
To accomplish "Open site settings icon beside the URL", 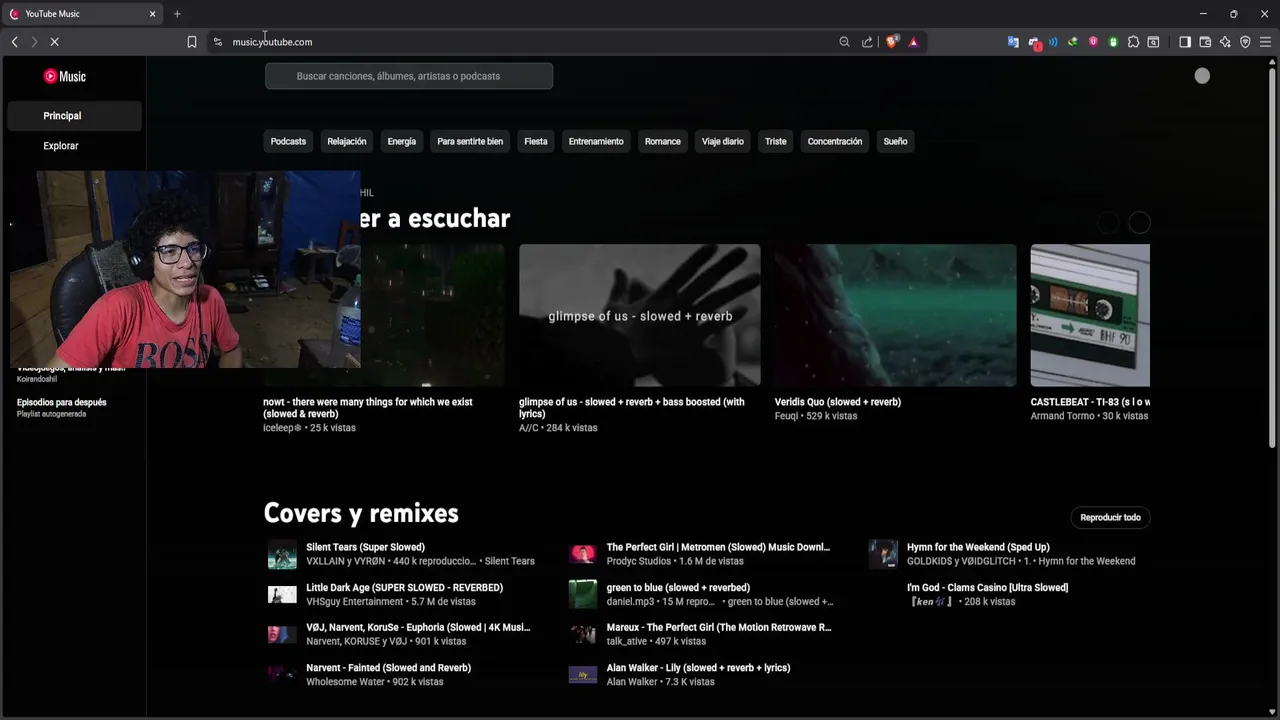I will (218, 42).
